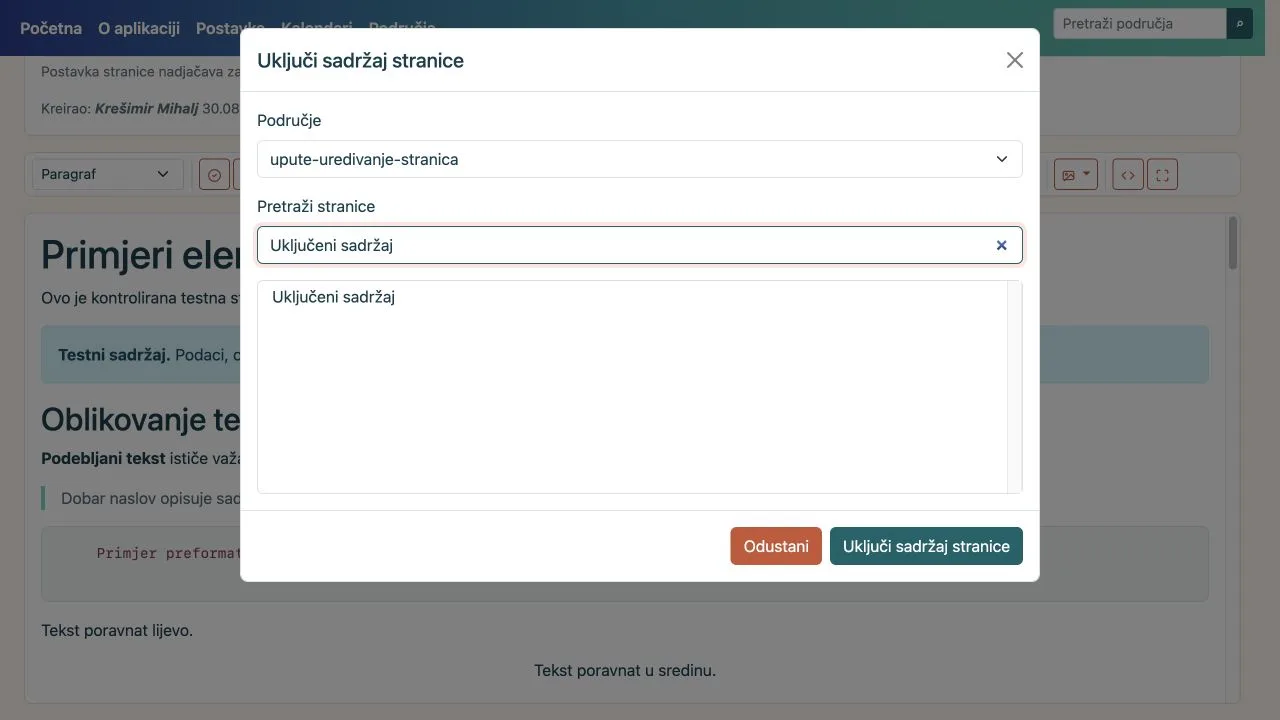This screenshot has width=1280, height=720.
Task: Go to O aplikaciji in the navigation bar
Action: (x=139, y=28)
